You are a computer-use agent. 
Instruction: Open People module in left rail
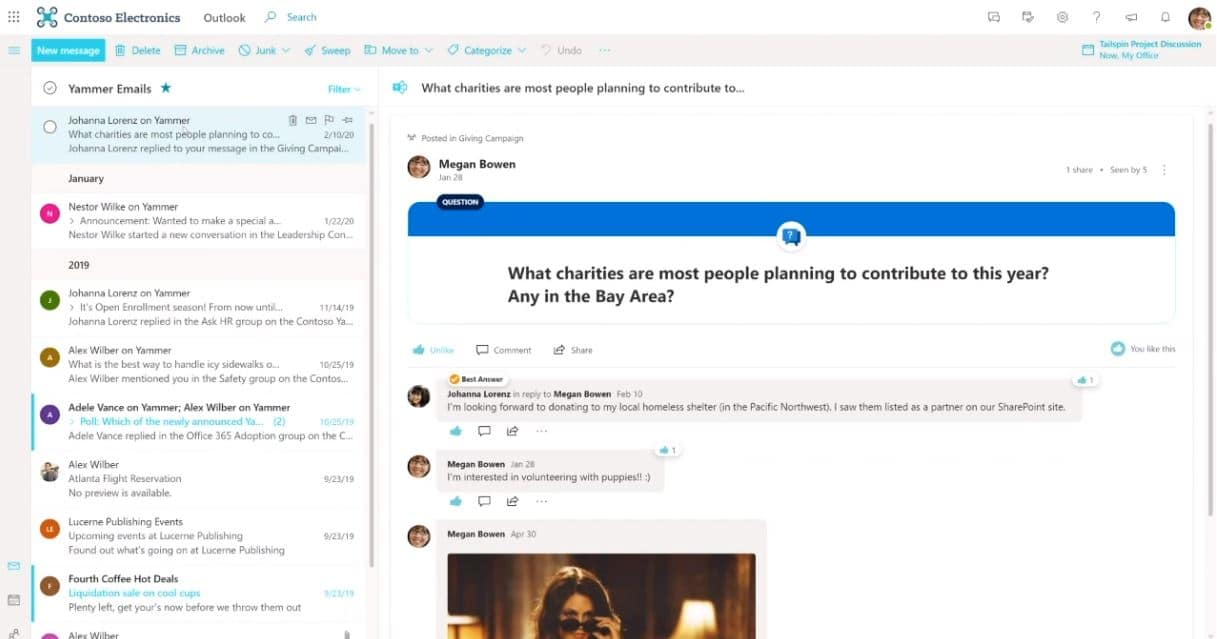click(14, 633)
